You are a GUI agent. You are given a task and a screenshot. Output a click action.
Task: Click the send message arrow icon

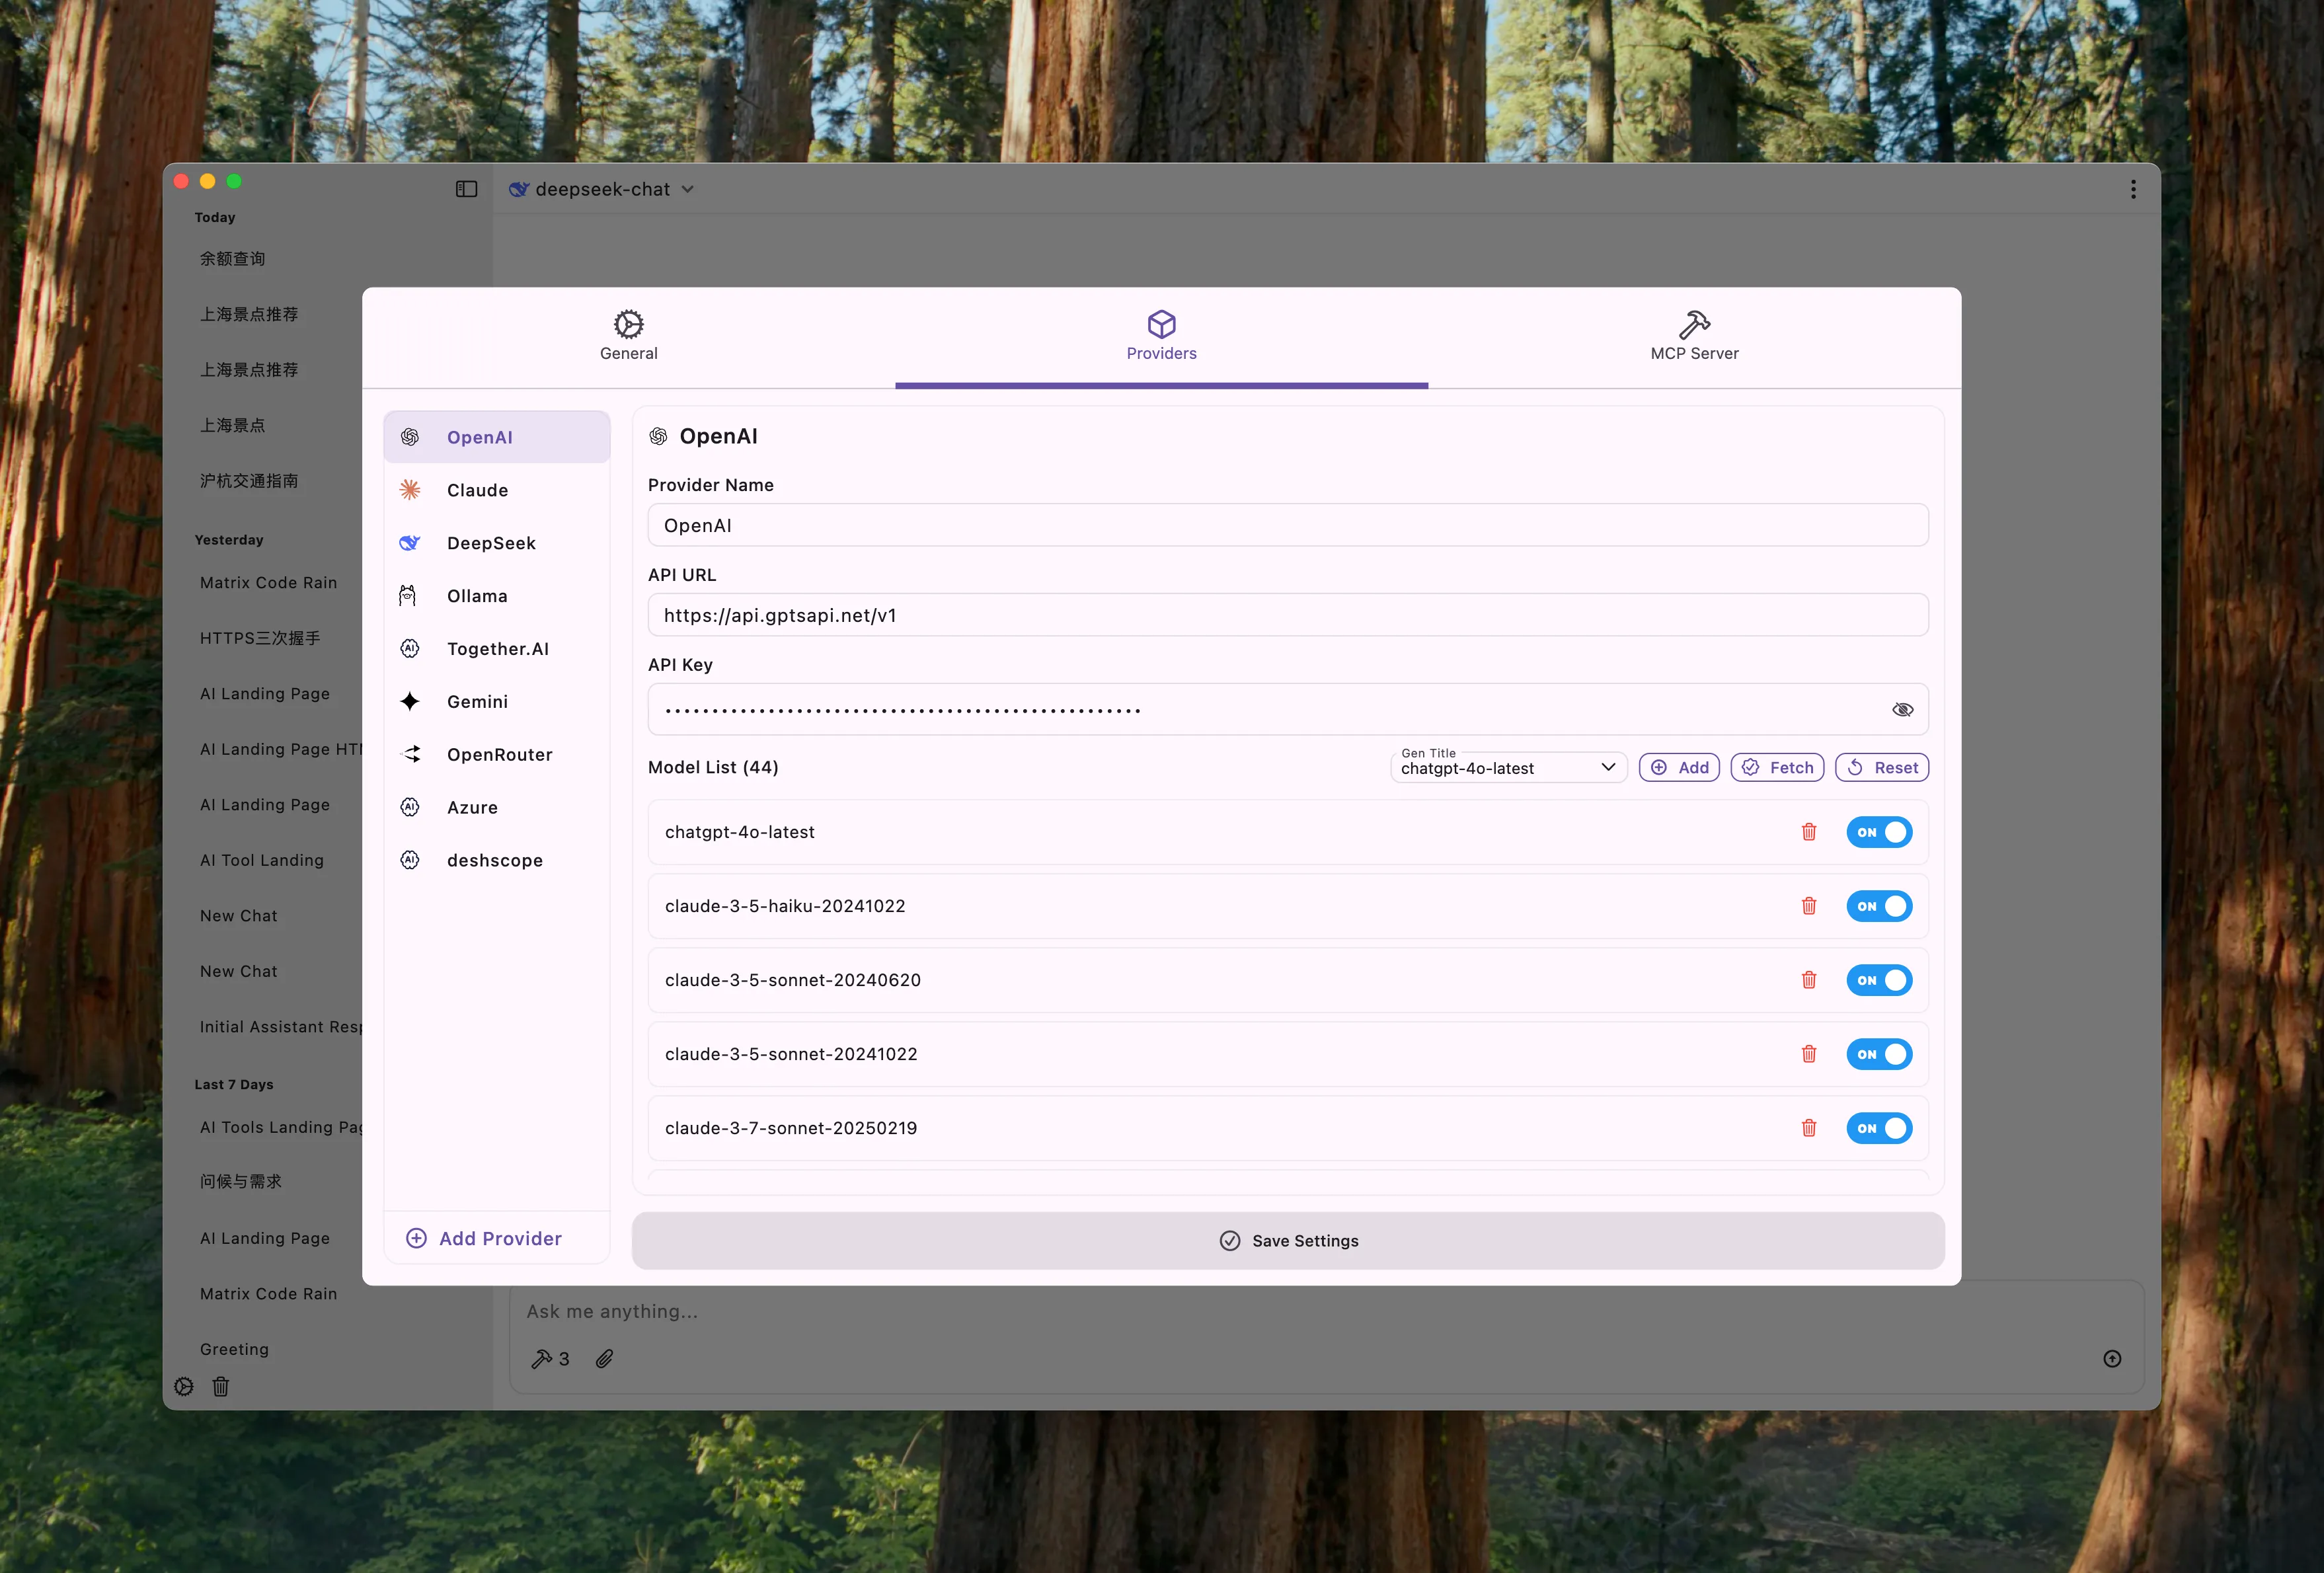click(2111, 1358)
